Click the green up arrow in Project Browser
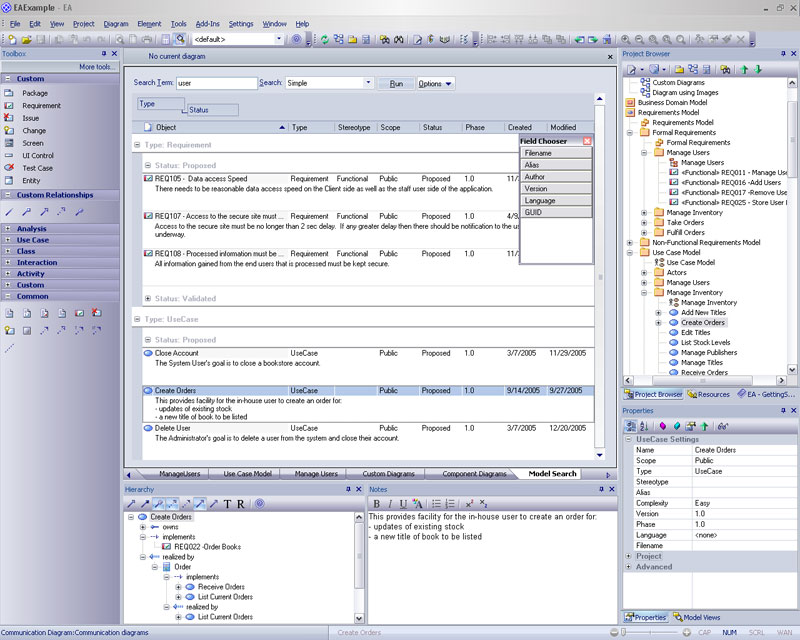 (x=744, y=69)
